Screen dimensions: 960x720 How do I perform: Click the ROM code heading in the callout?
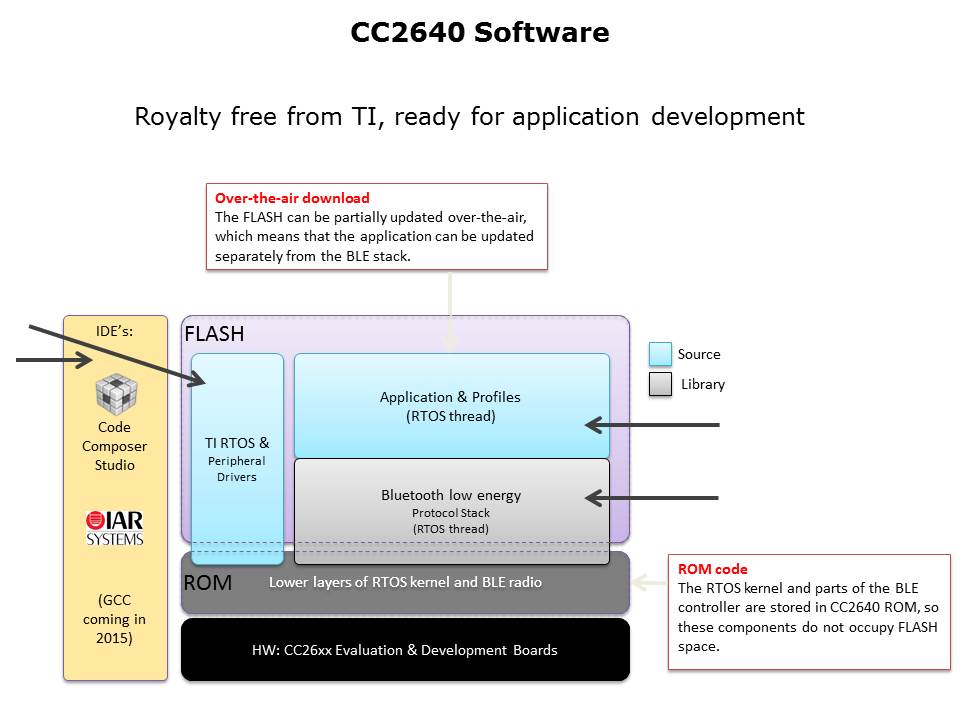coord(712,569)
